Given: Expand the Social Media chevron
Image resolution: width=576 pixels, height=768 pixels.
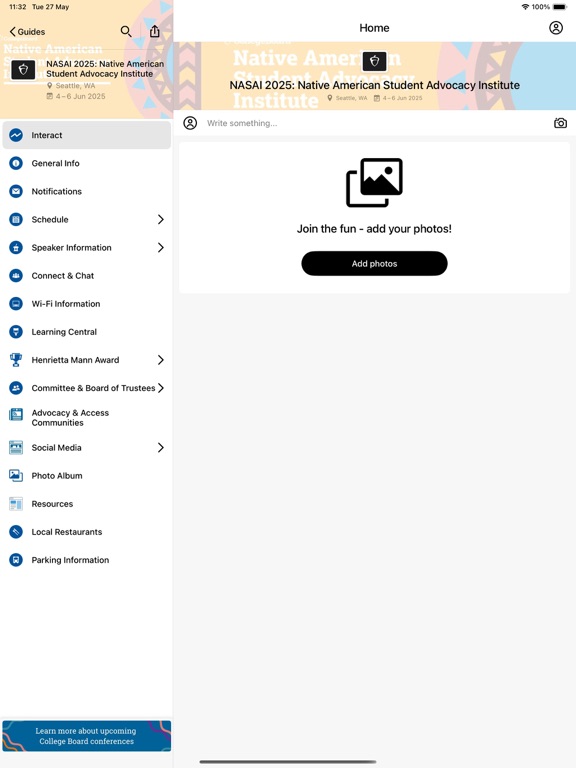Looking at the screenshot, I should coord(161,448).
